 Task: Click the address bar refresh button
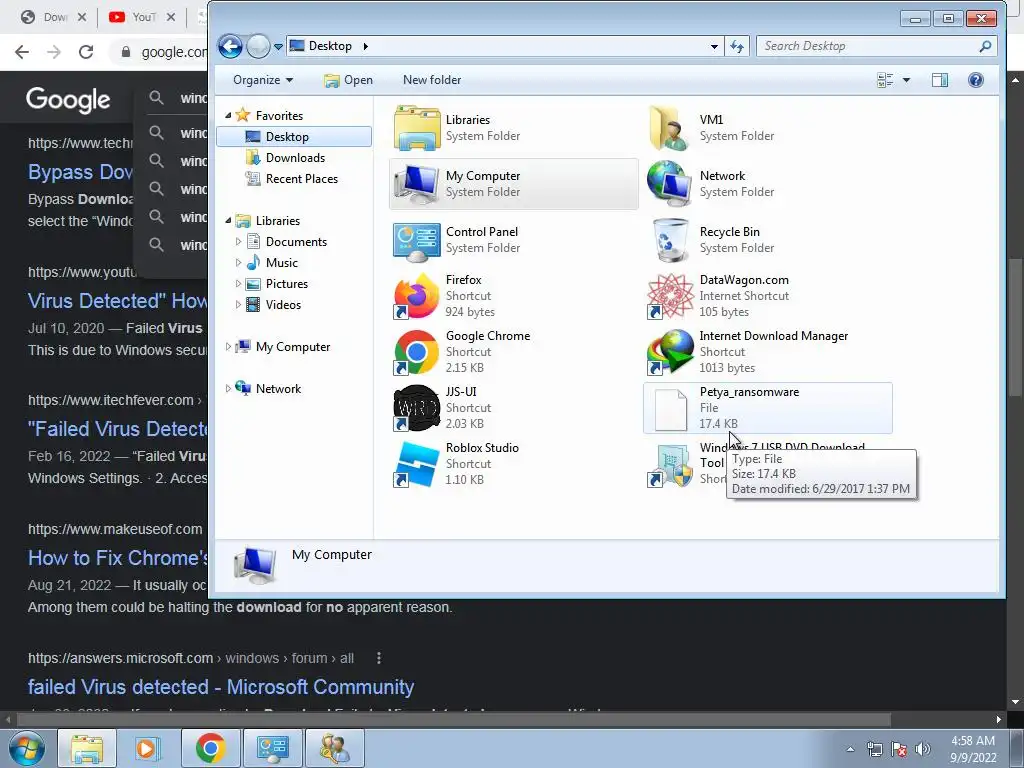pos(737,46)
